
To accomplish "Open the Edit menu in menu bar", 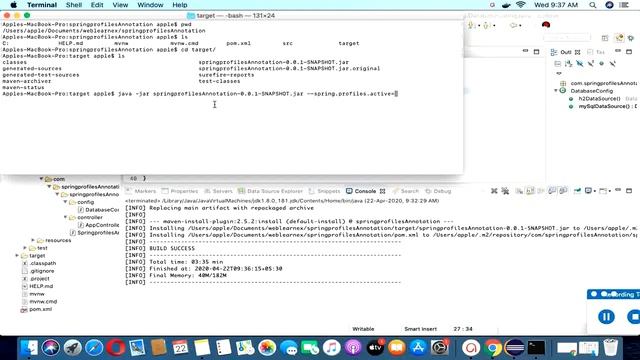I will pos(97,5).
